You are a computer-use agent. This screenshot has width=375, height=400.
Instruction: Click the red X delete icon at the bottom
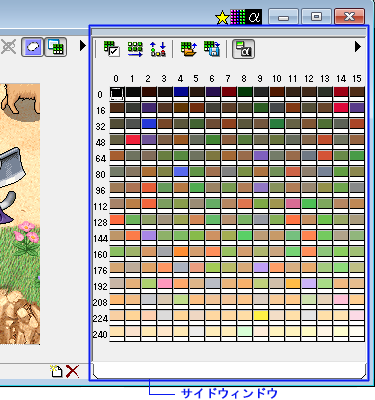click(72, 371)
